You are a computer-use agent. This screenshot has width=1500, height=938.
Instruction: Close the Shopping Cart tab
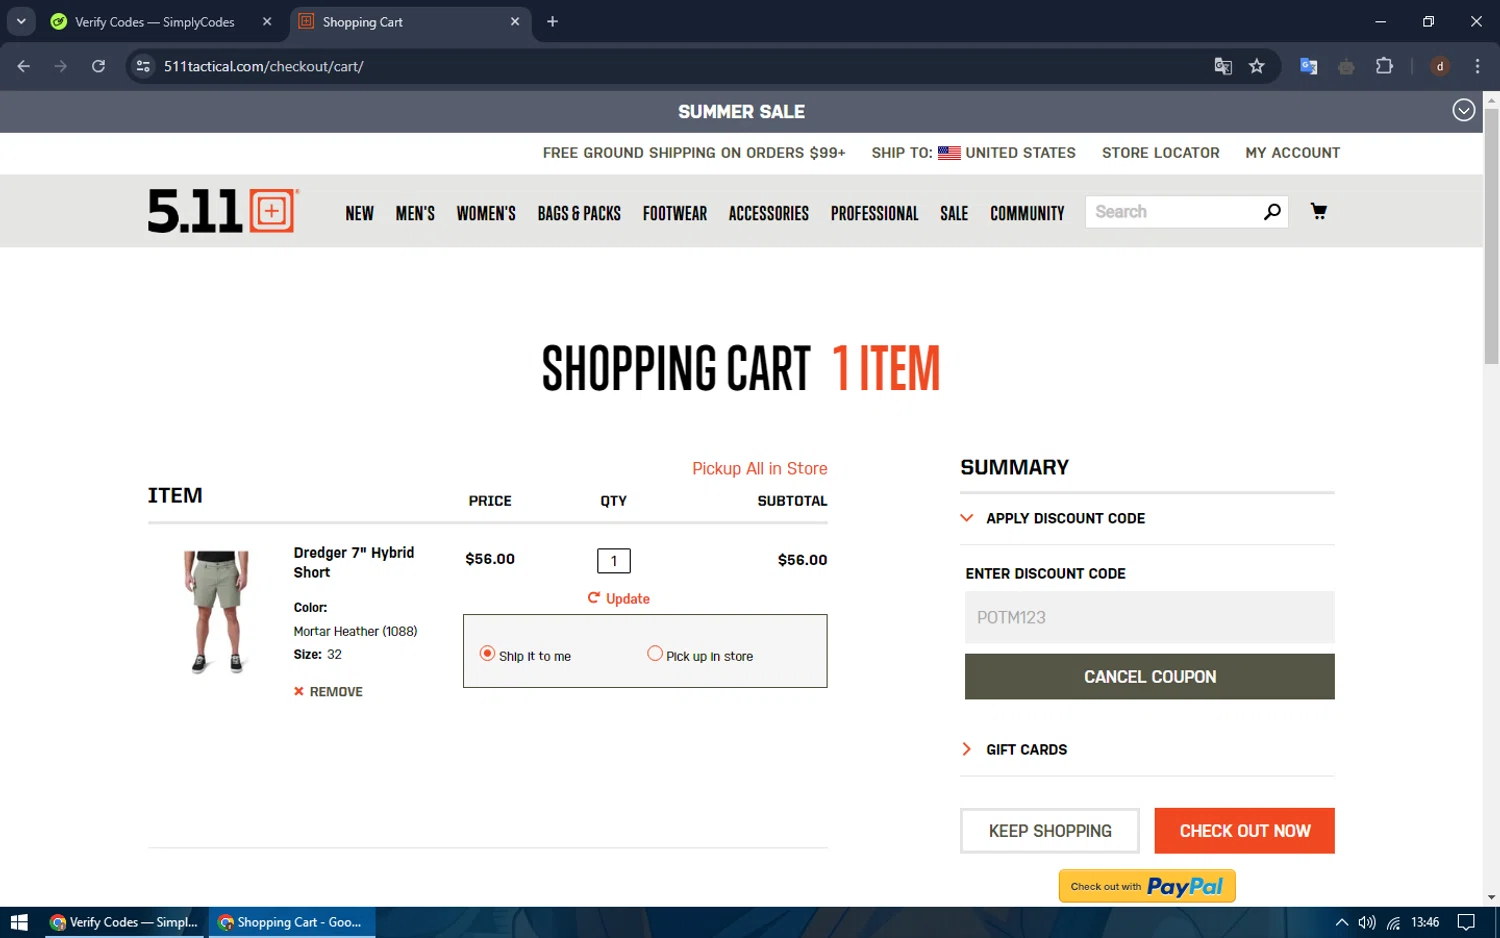click(x=515, y=21)
